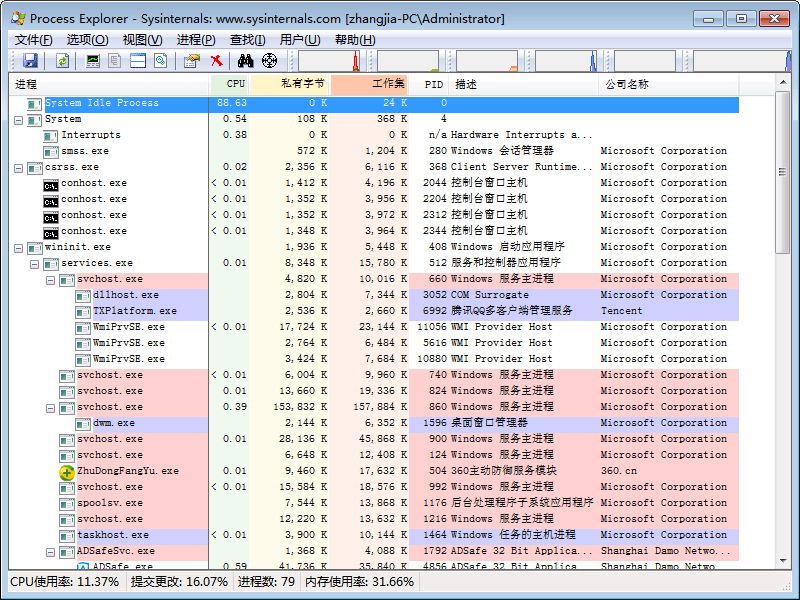
Task: Sort by the 描述 column header
Action: click(523, 84)
